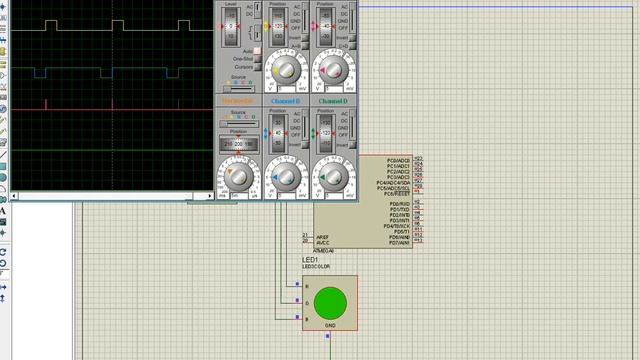Image resolution: width=640 pixels, height=360 pixels.
Task: Select the 2D circle drawing tool
Action: pos(3,178)
